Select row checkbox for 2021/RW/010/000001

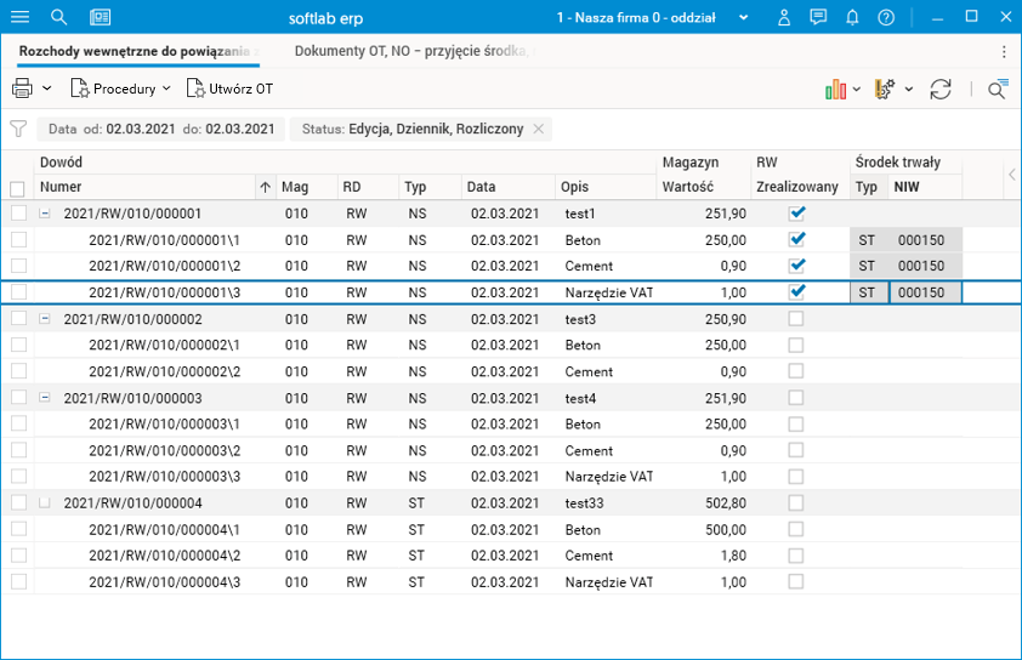(x=19, y=213)
